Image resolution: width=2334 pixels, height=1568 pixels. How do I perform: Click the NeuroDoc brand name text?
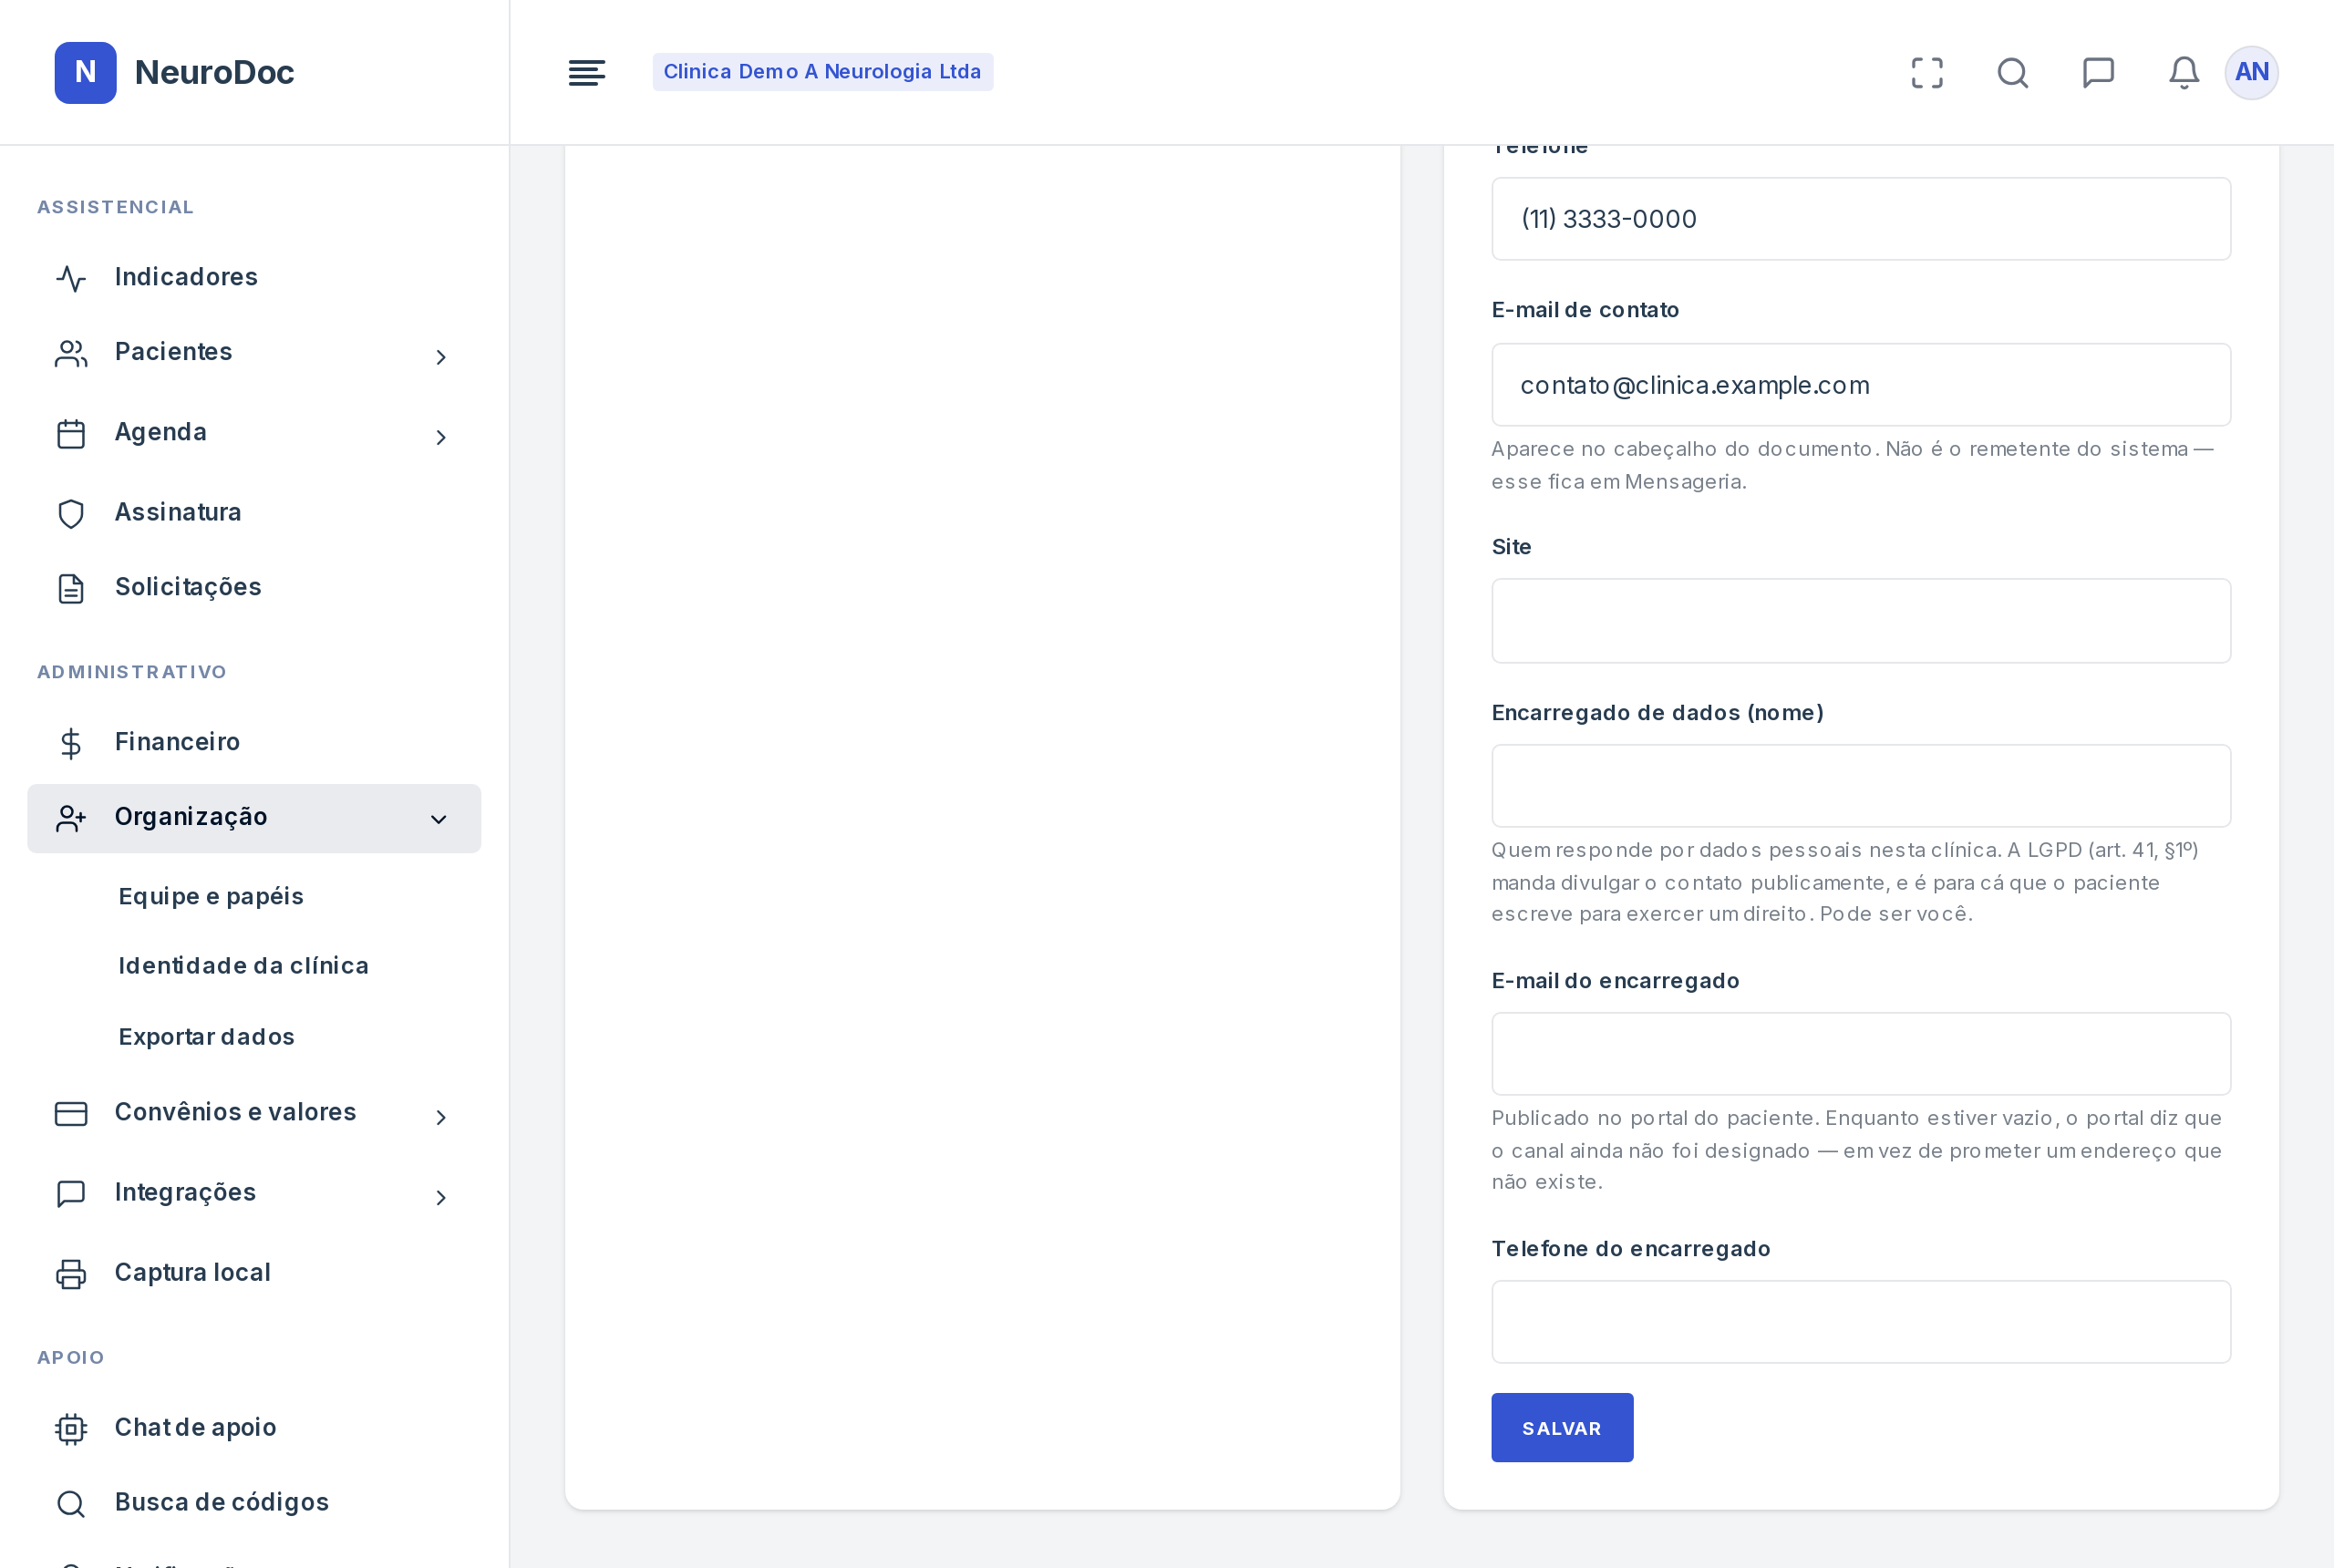pyautogui.click(x=214, y=72)
